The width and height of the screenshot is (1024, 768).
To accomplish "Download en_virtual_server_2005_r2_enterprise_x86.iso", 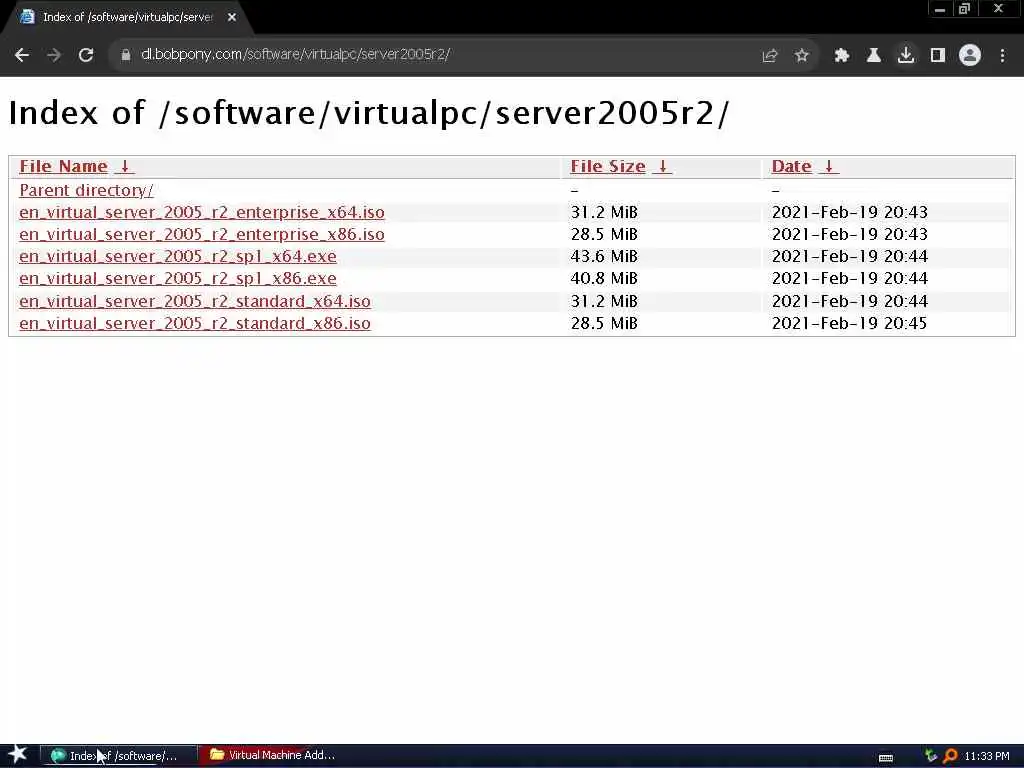I will click(x=202, y=234).
